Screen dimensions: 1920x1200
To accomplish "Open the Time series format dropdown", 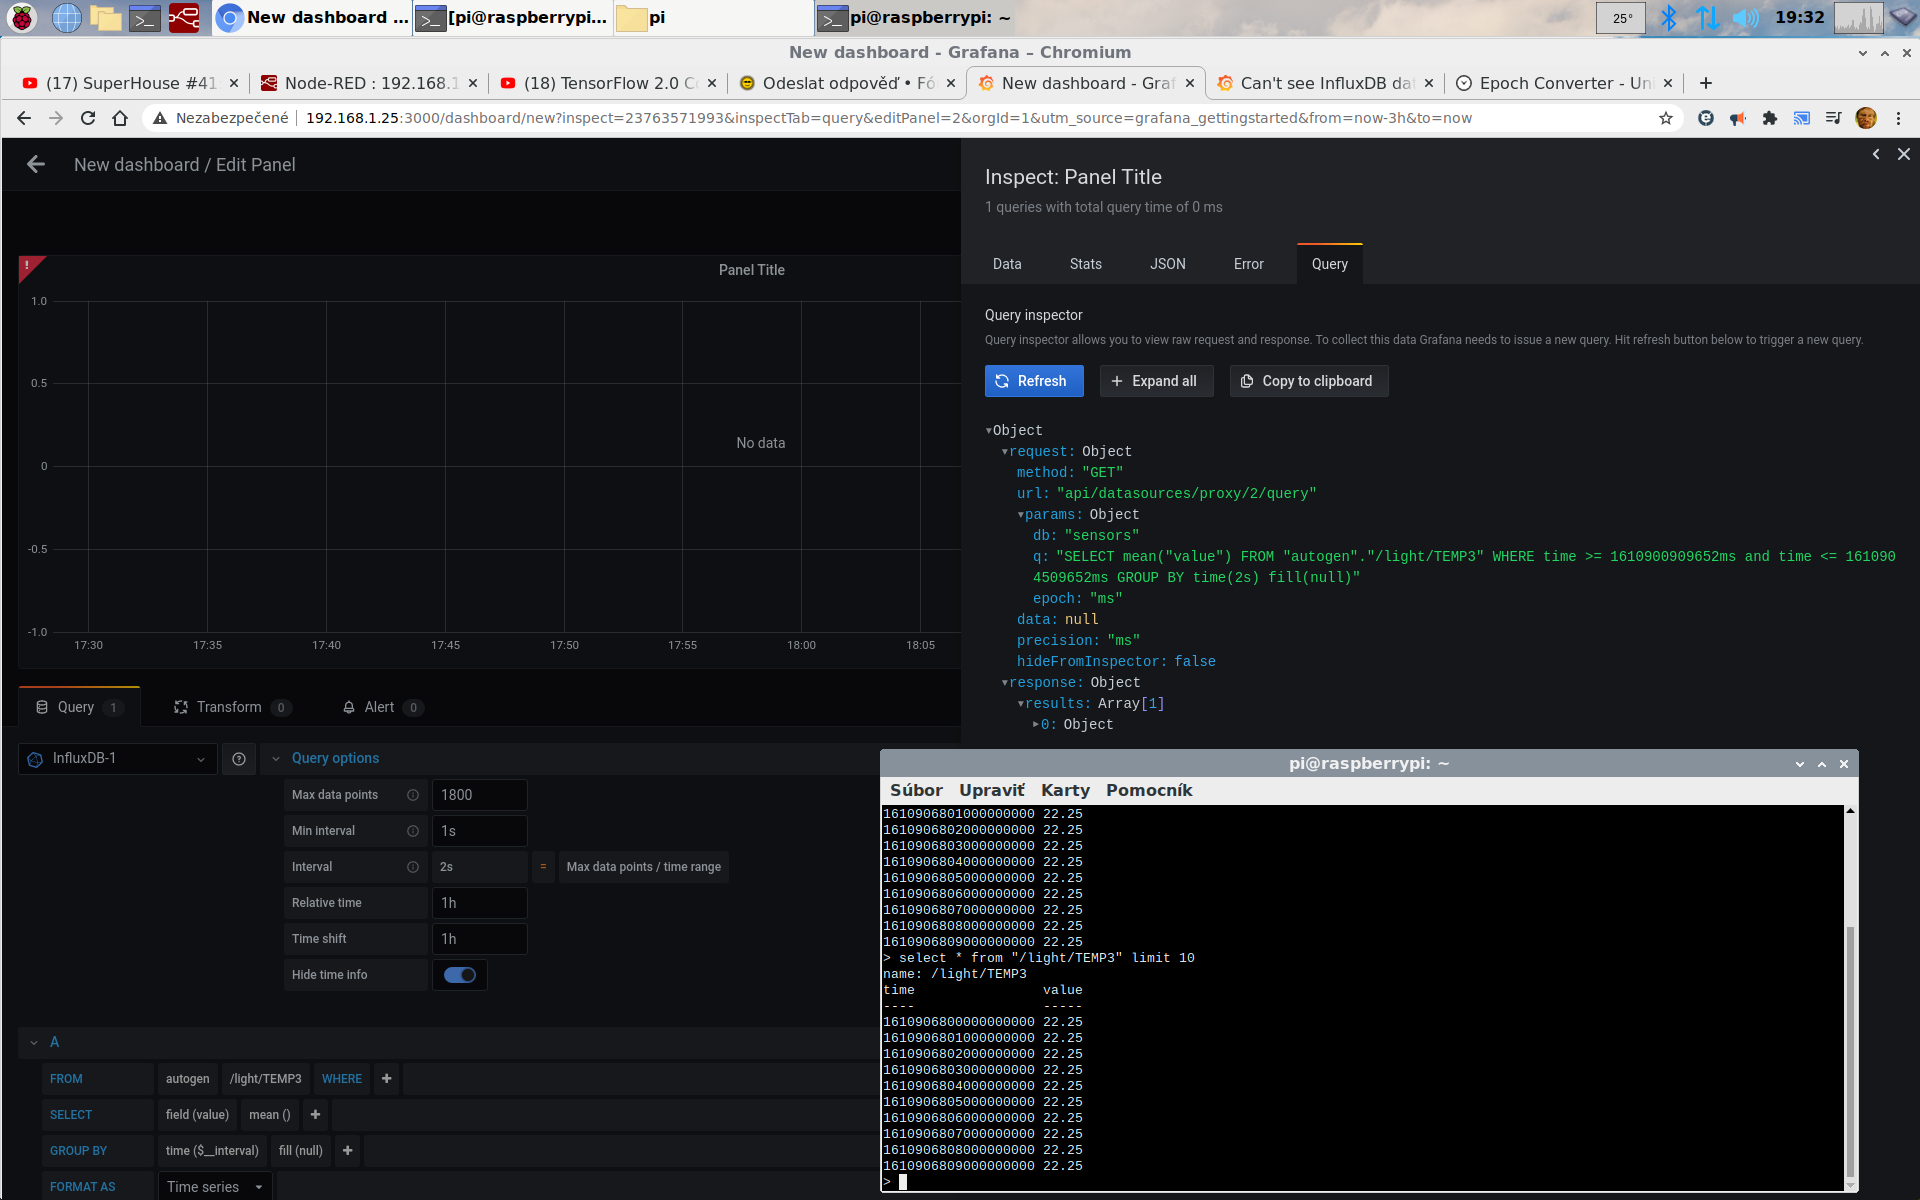I will tap(214, 1187).
